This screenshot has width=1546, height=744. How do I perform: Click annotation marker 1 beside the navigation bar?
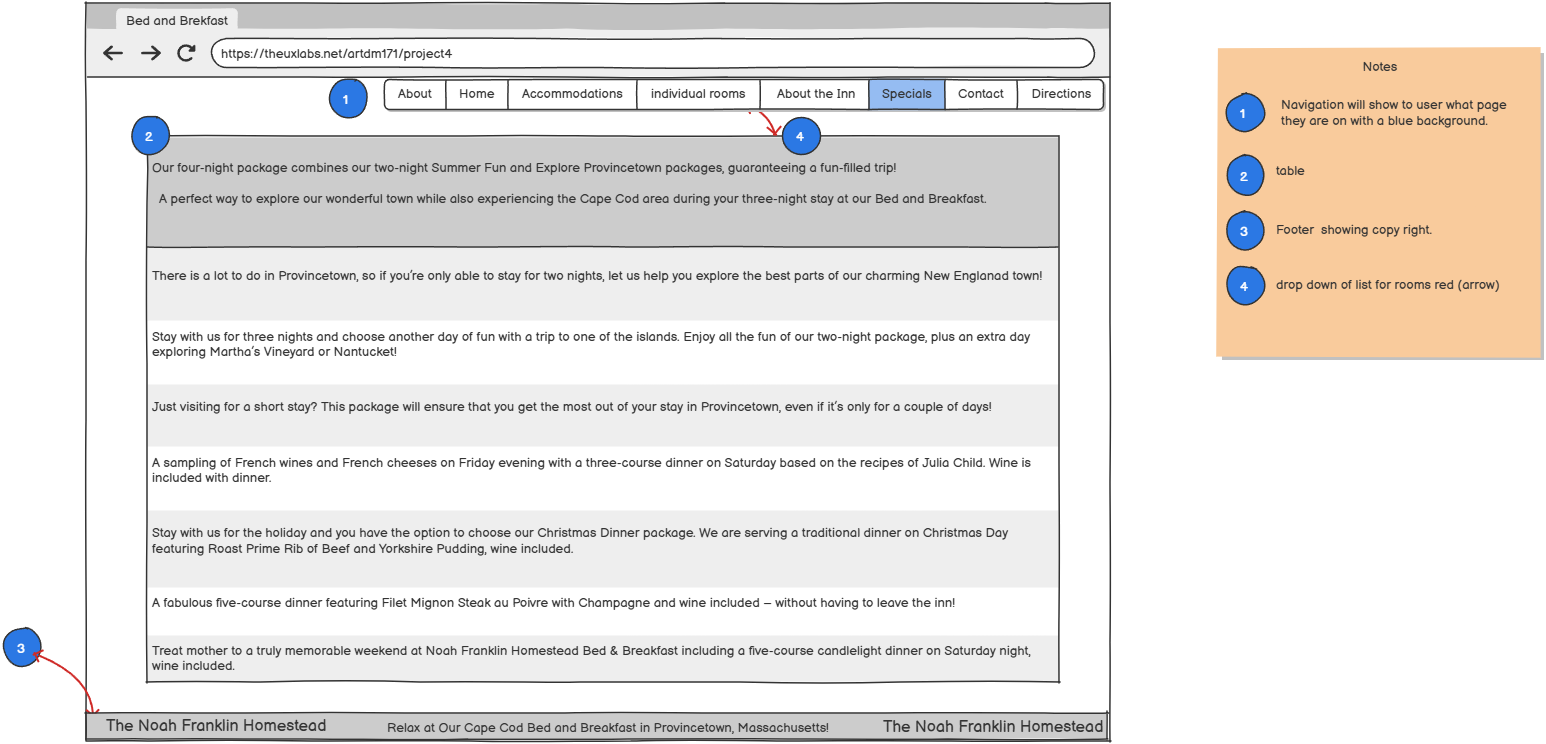(x=347, y=99)
